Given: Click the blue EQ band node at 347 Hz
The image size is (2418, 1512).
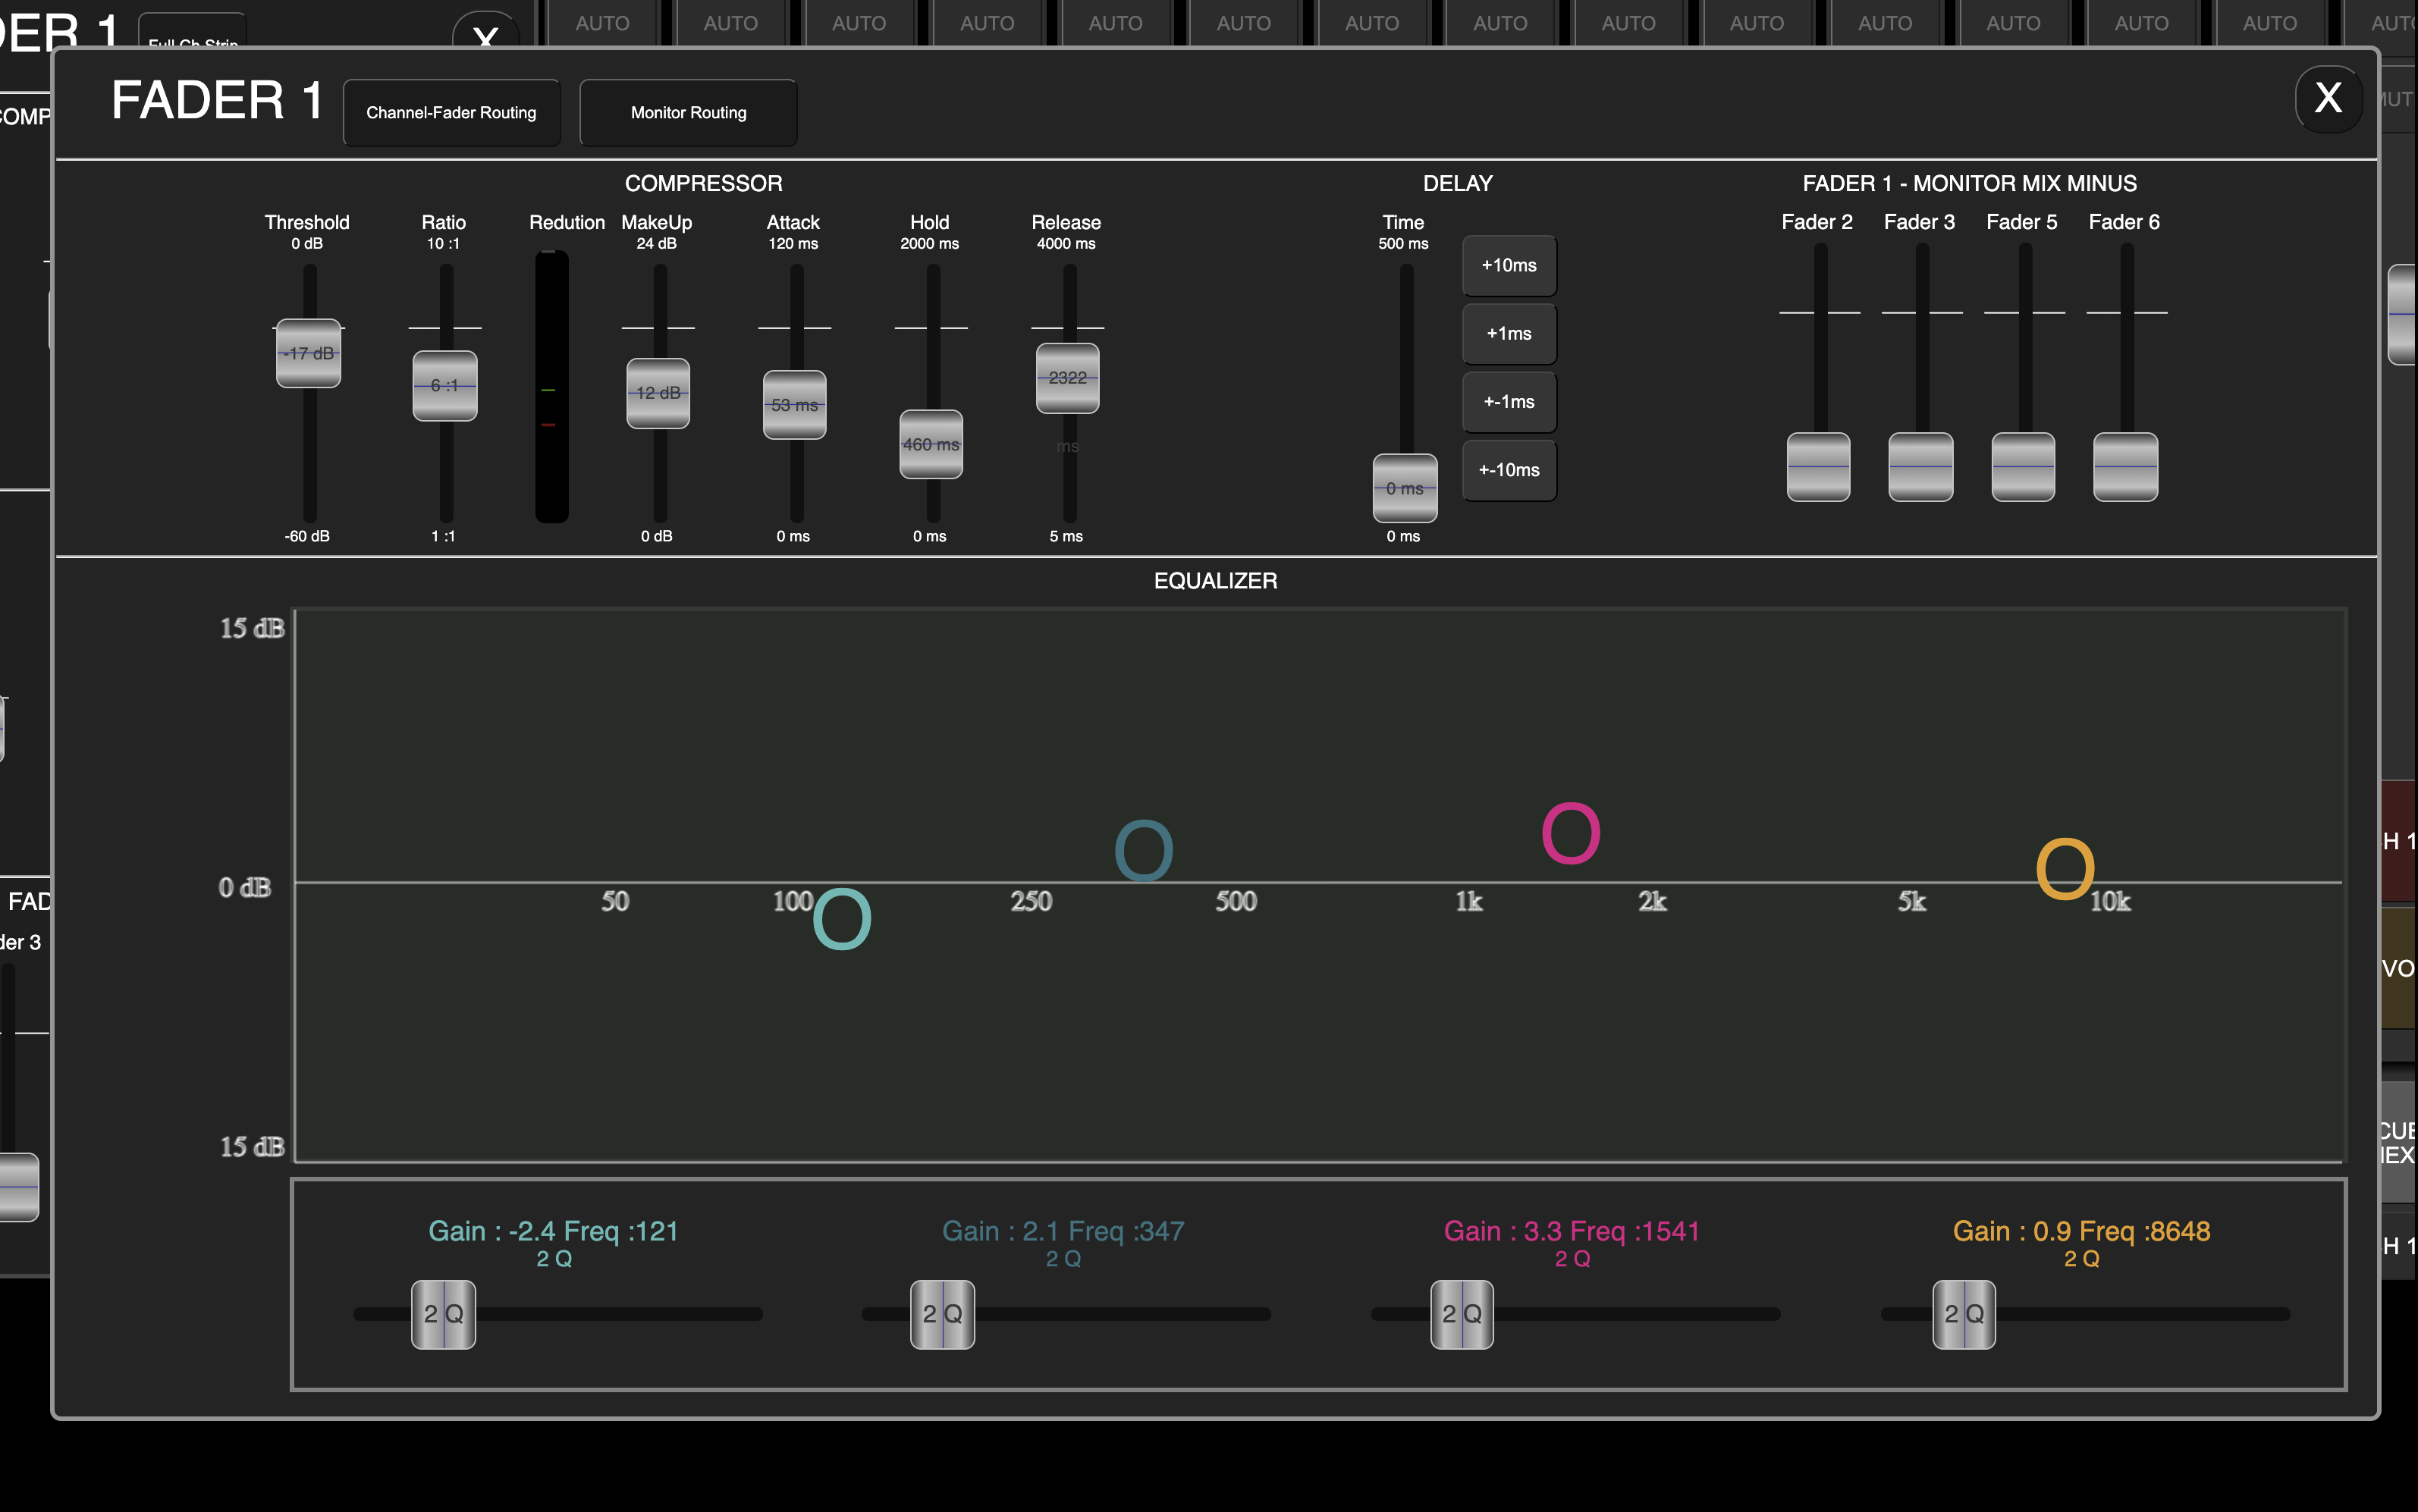Looking at the screenshot, I should click(x=1144, y=850).
